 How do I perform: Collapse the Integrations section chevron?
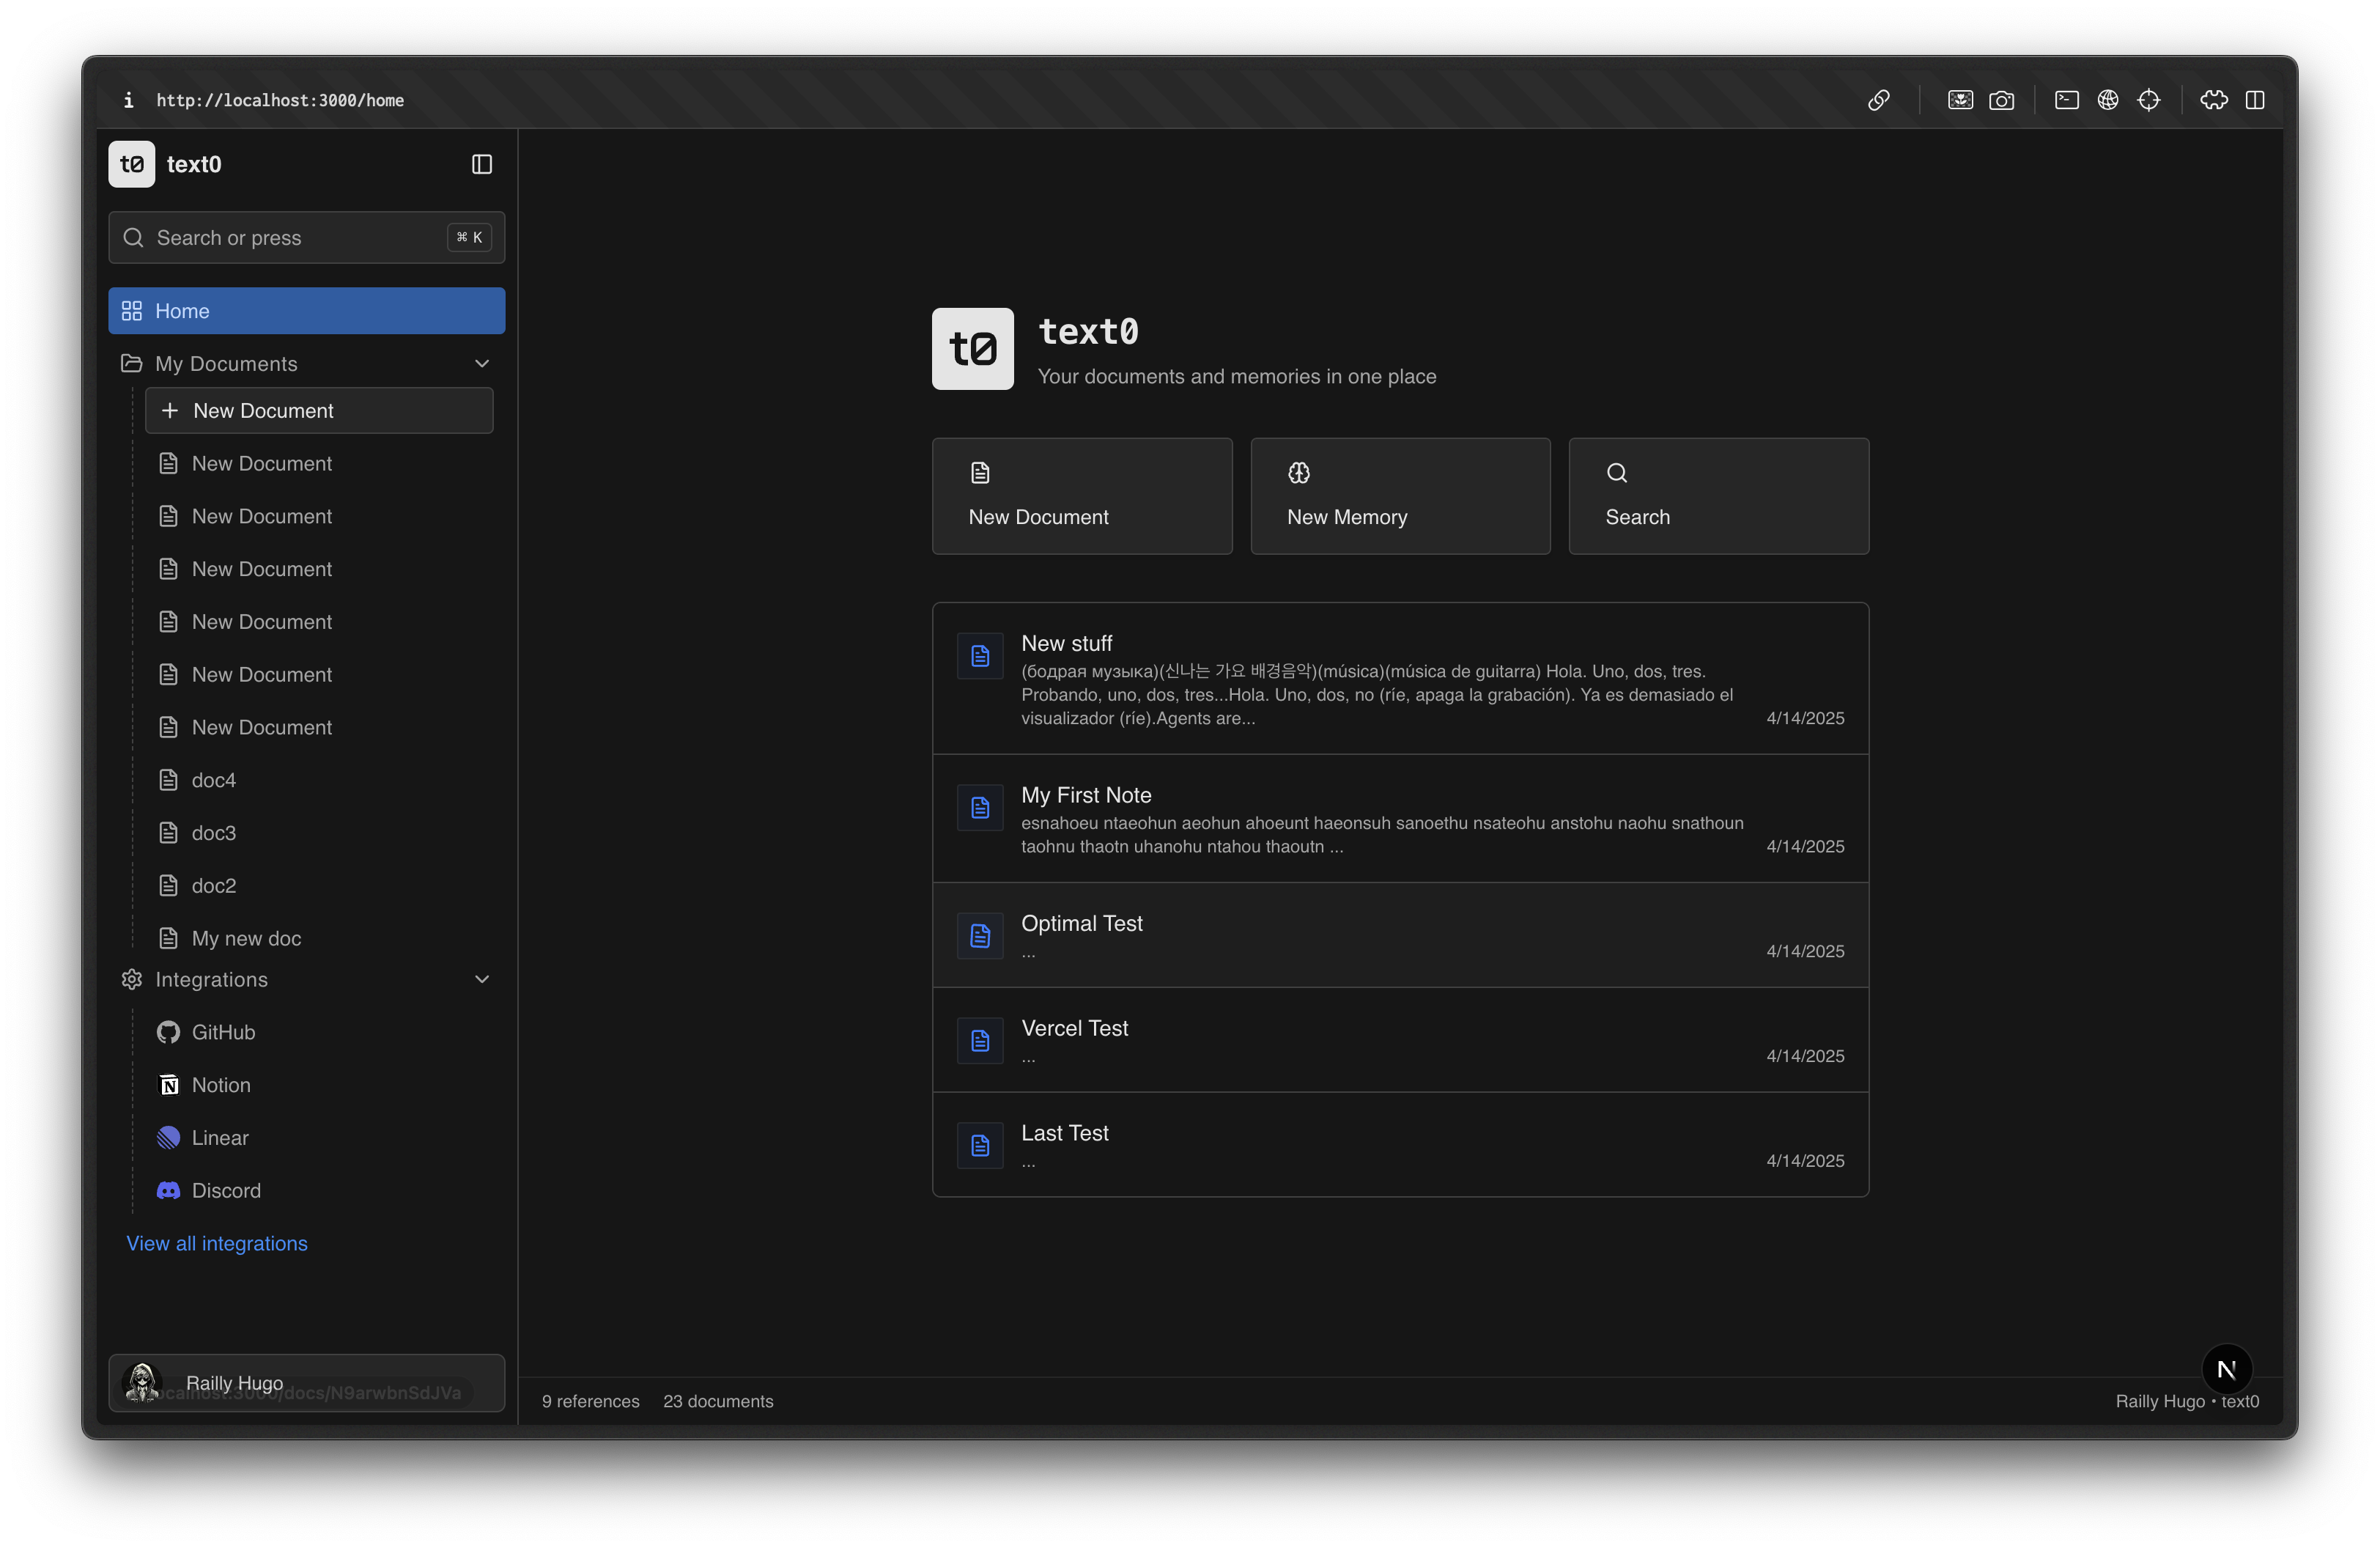coord(481,979)
